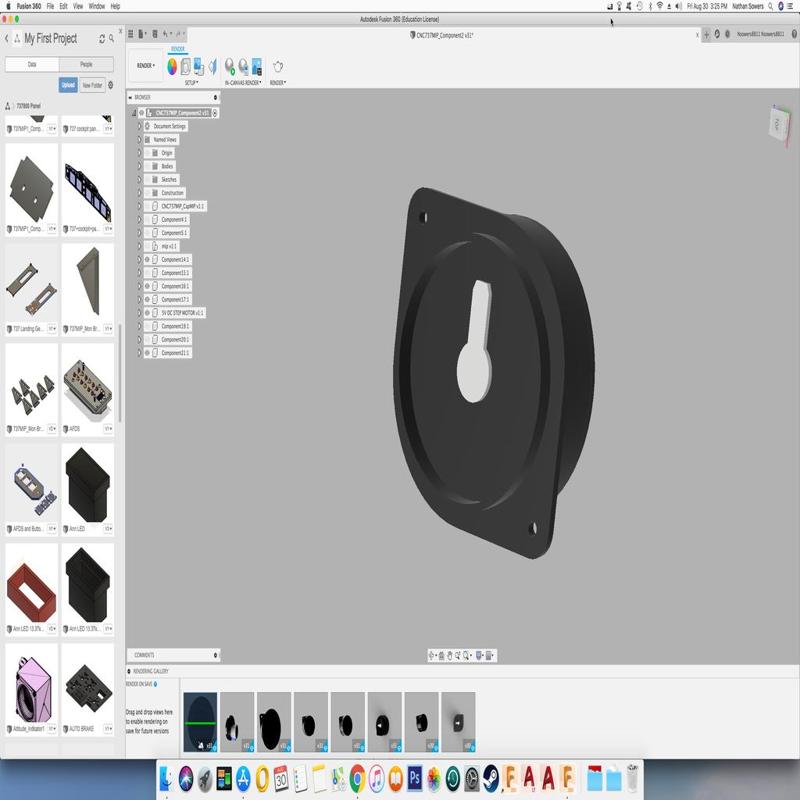
Task: Toggle visibility of Component21:1
Action: point(147,353)
